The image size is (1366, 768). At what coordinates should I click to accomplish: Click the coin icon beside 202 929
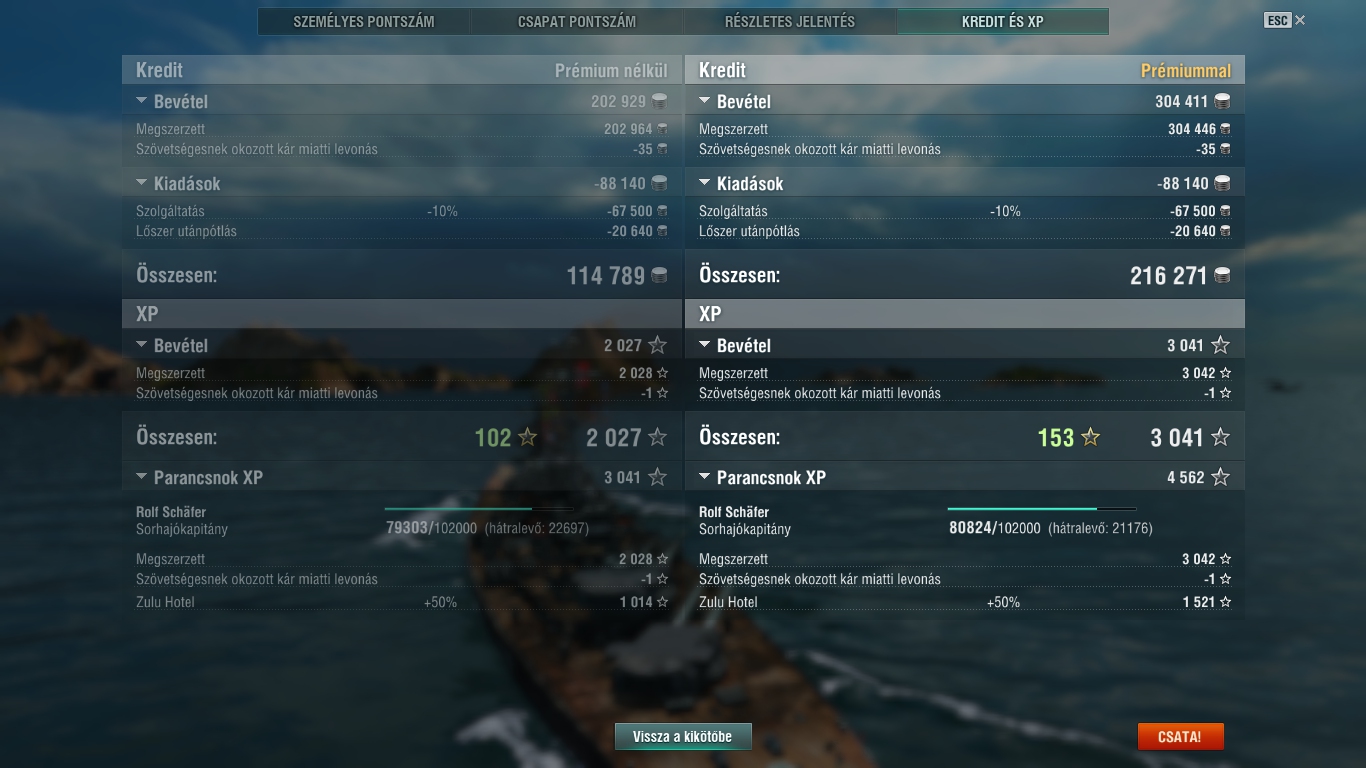pos(658,101)
